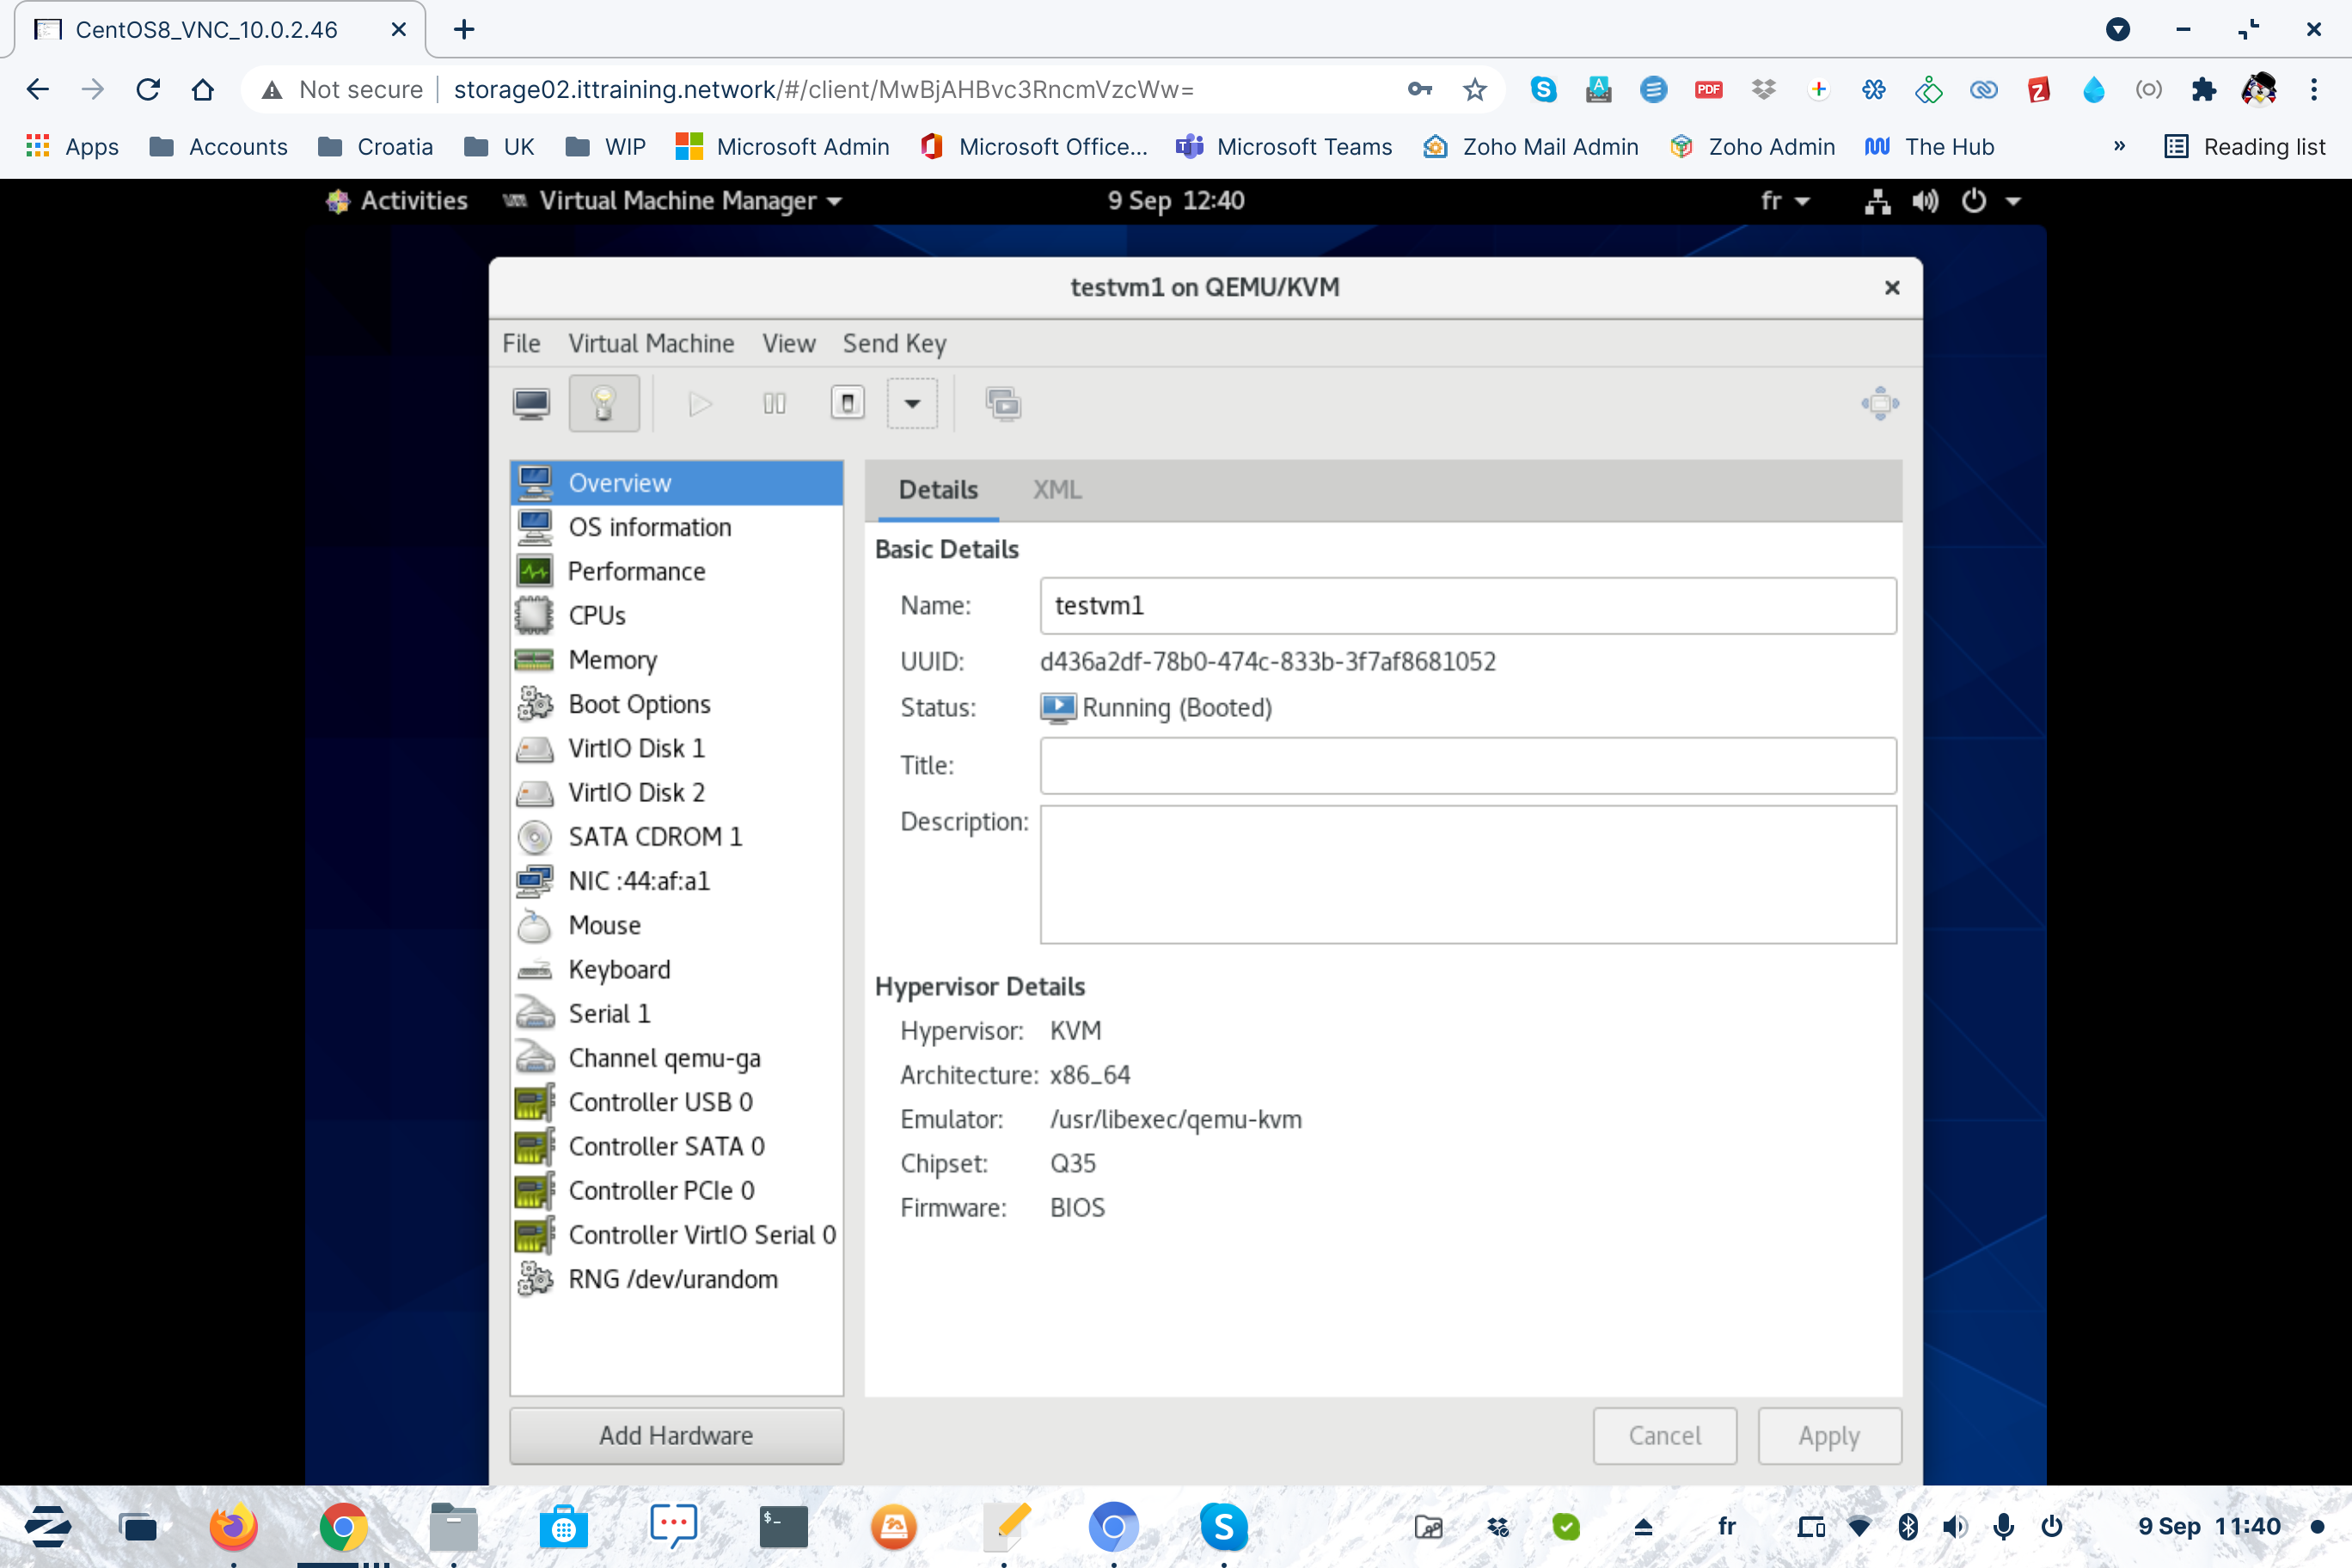The width and height of the screenshot is (2352, 1568).
Task: Open Virtual Machine Manager app menu
Action: (x=672, y=200)
